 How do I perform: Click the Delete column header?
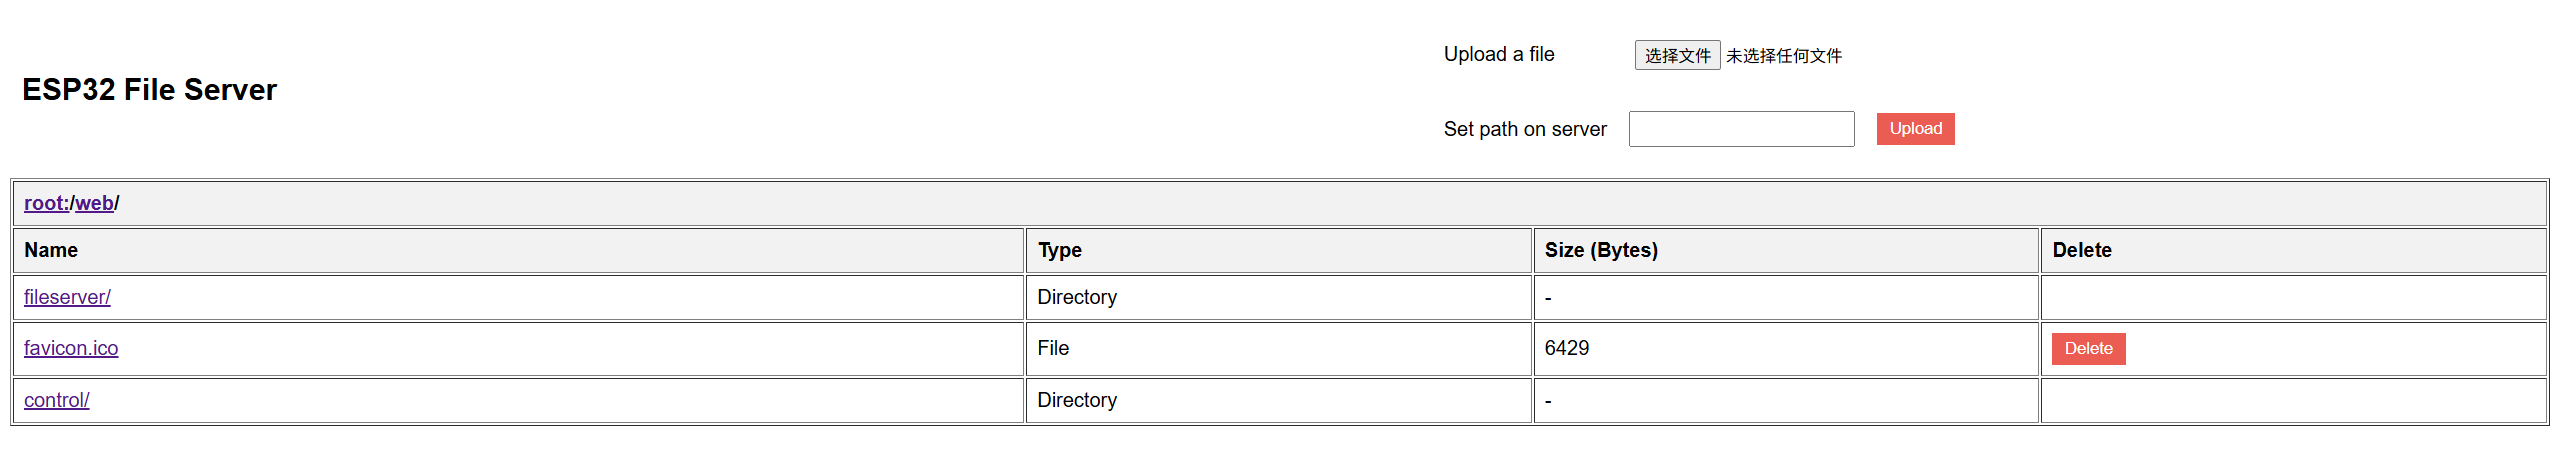tap(2081, 250)
